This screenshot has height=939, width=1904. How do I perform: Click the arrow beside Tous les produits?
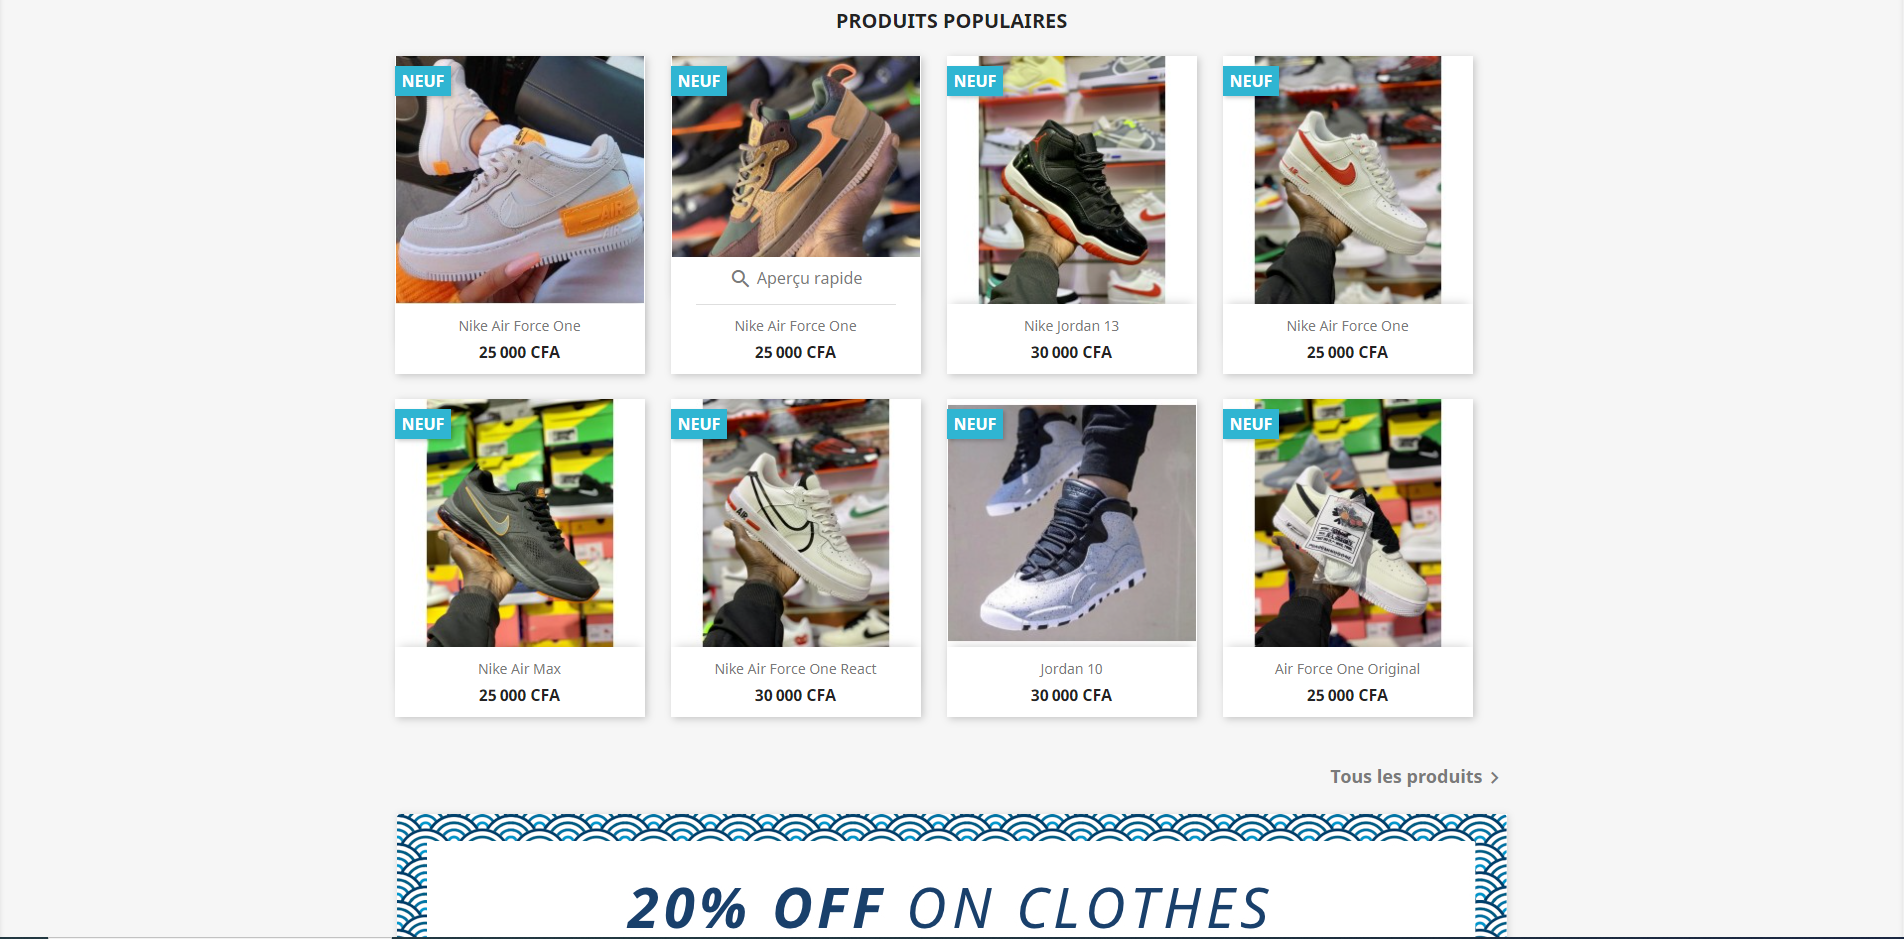click(x=1494, y=778)
